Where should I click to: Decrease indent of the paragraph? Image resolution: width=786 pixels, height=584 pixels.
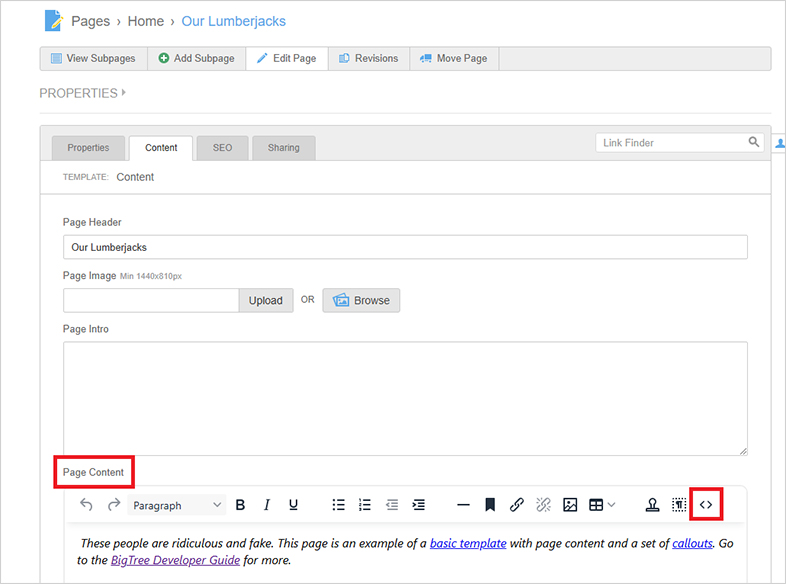click(x=392, y=505)
